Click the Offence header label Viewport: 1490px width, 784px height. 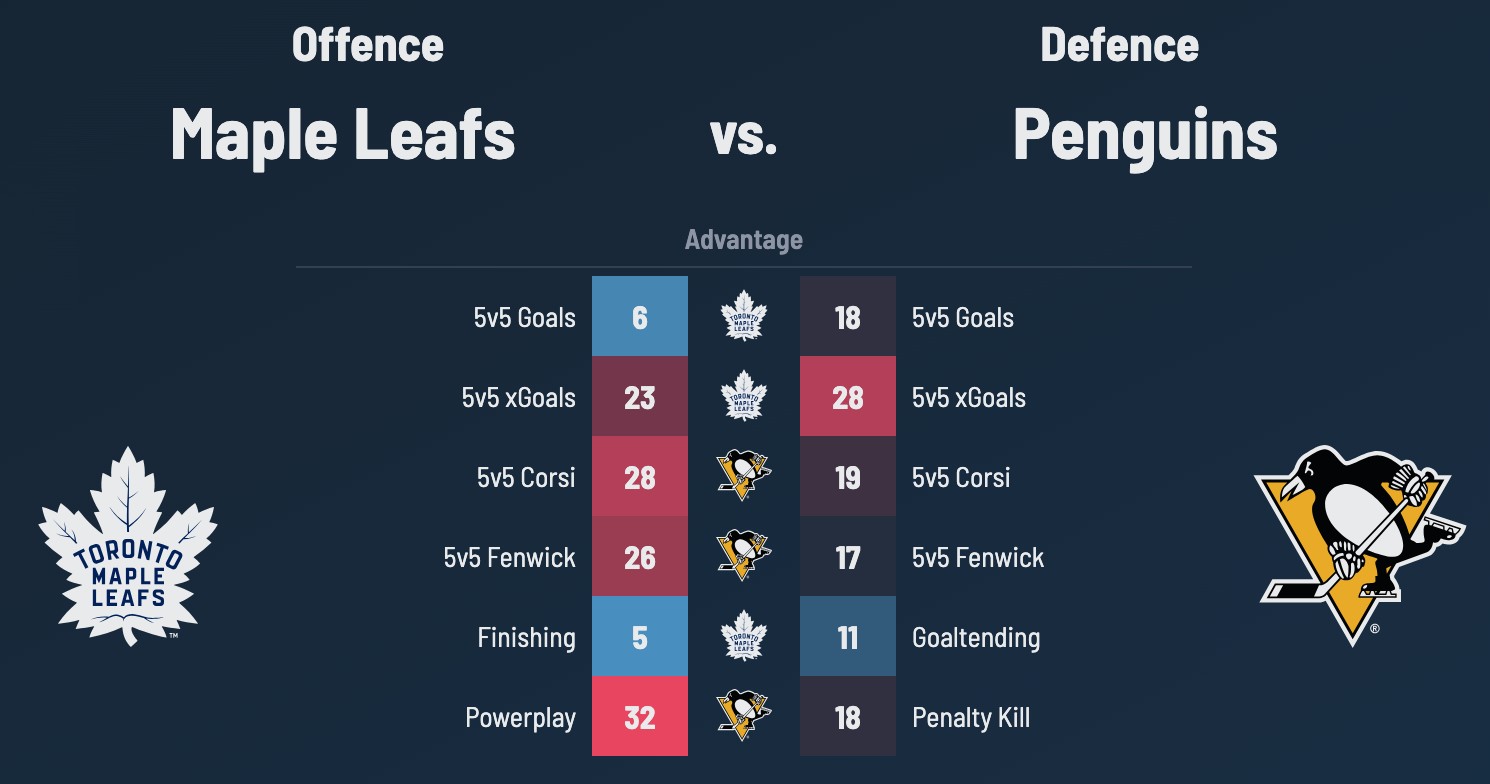[x=367, y=46]
